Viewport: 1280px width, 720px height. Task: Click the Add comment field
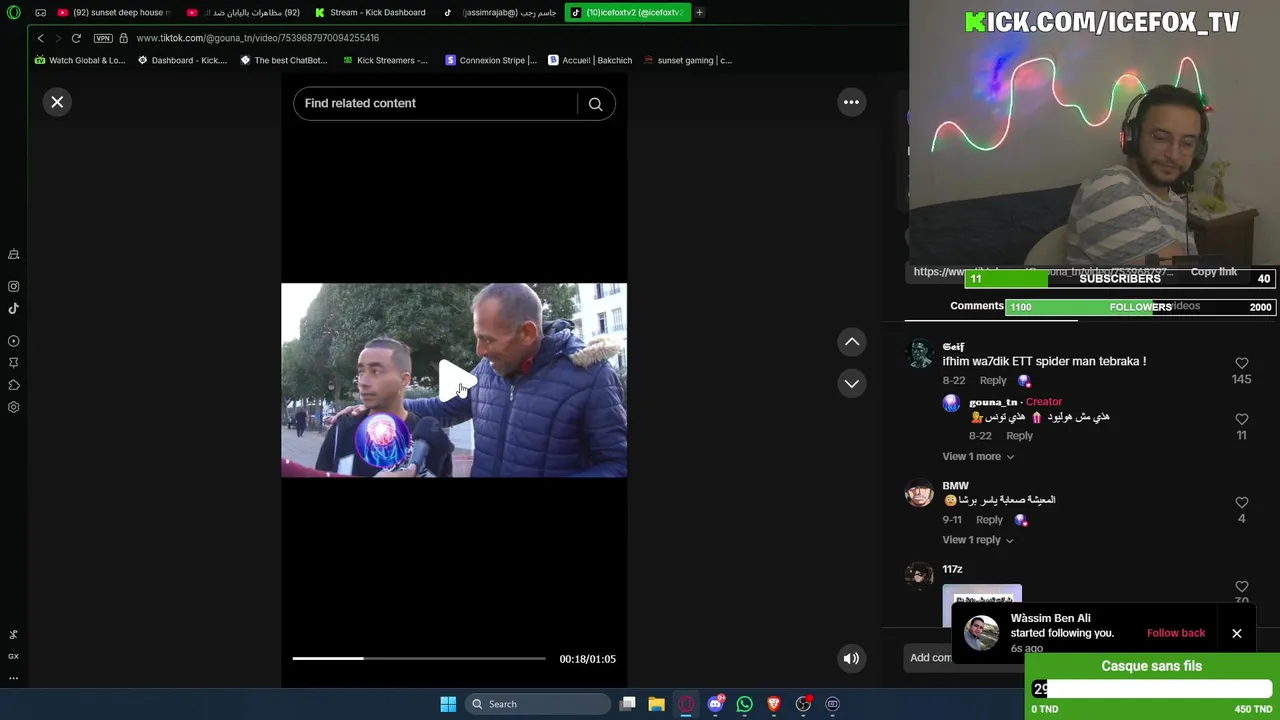click(930, 657)
